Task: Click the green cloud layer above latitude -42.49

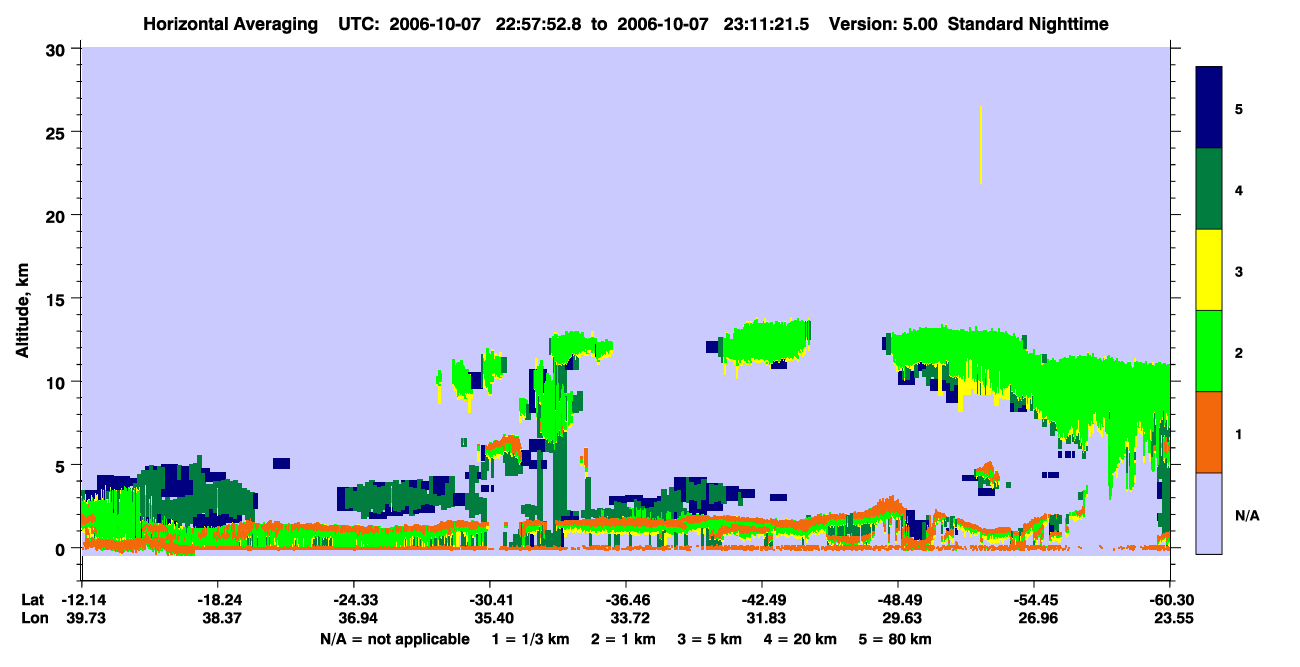Action: tap(765, 342)
